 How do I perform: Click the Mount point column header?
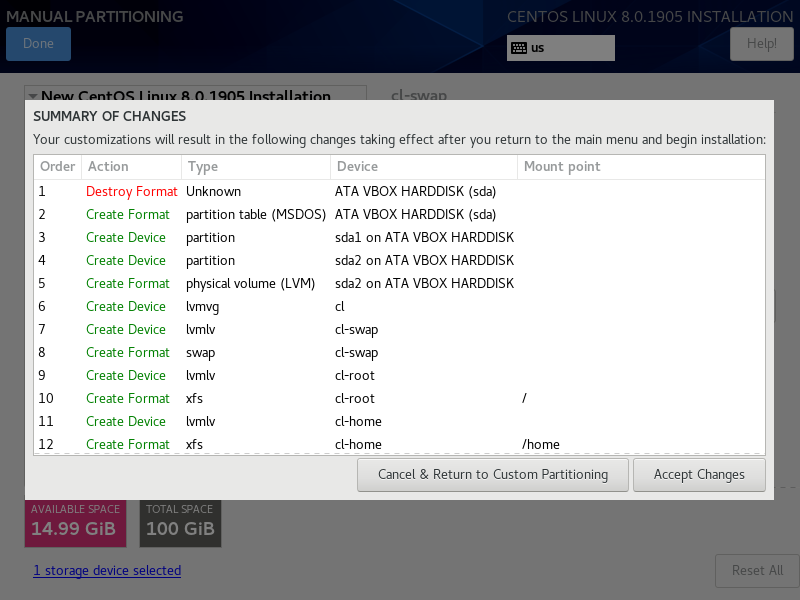pyautogui.click(x=641, y=167)
